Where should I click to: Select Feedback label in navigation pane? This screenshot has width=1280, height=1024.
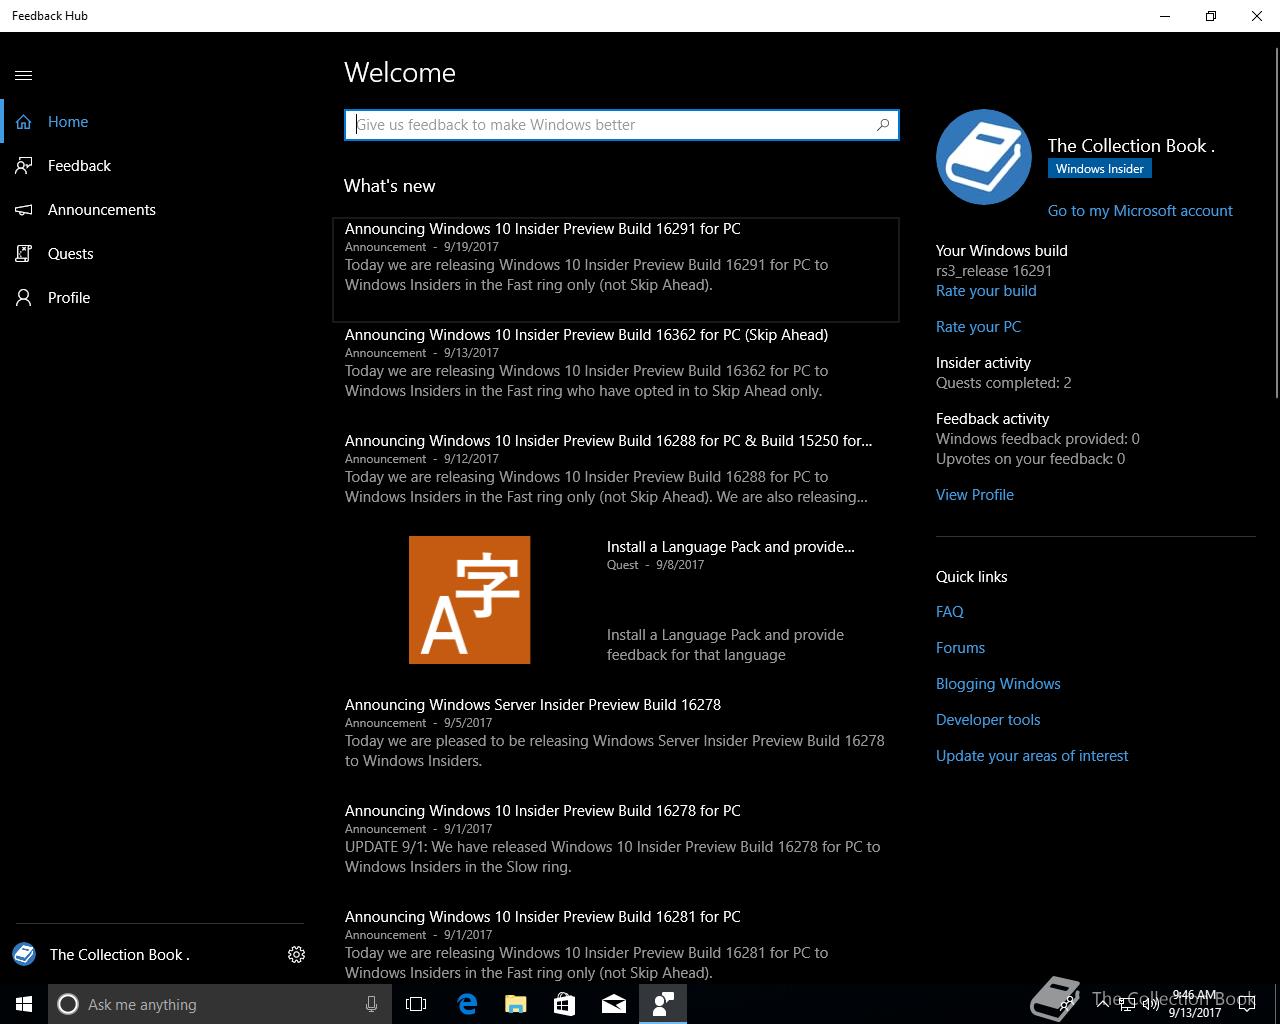(79, 166)
